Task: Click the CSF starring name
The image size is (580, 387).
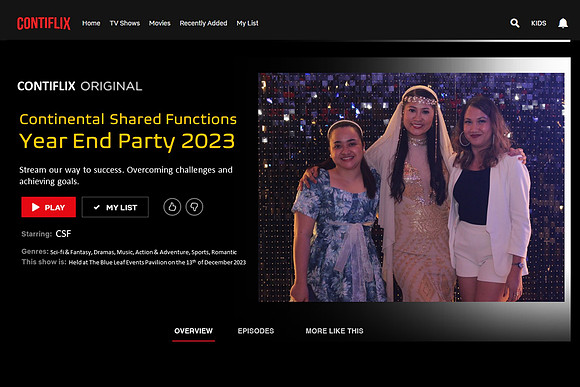Action: (63, 233)
